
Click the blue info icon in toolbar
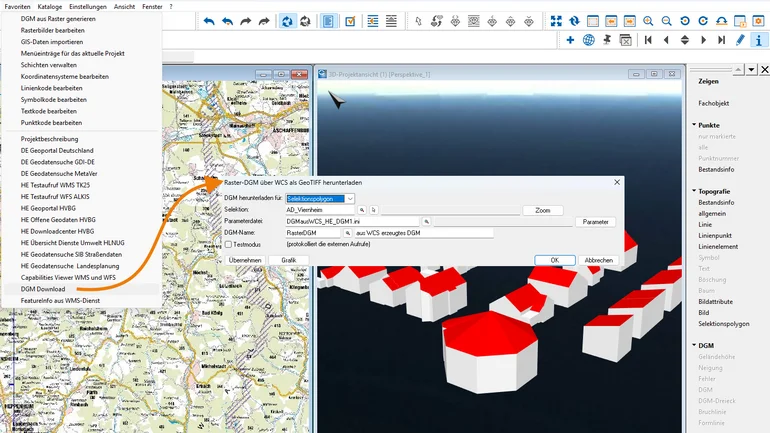(x=761, y=40)
